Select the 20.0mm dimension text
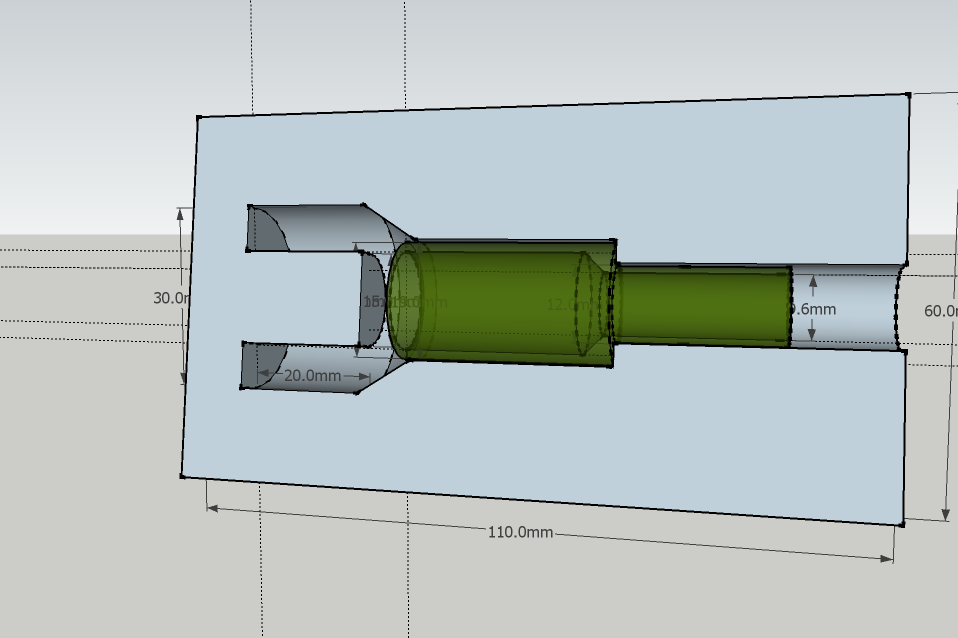The image size is (958, 638). [x=312, y=376]
